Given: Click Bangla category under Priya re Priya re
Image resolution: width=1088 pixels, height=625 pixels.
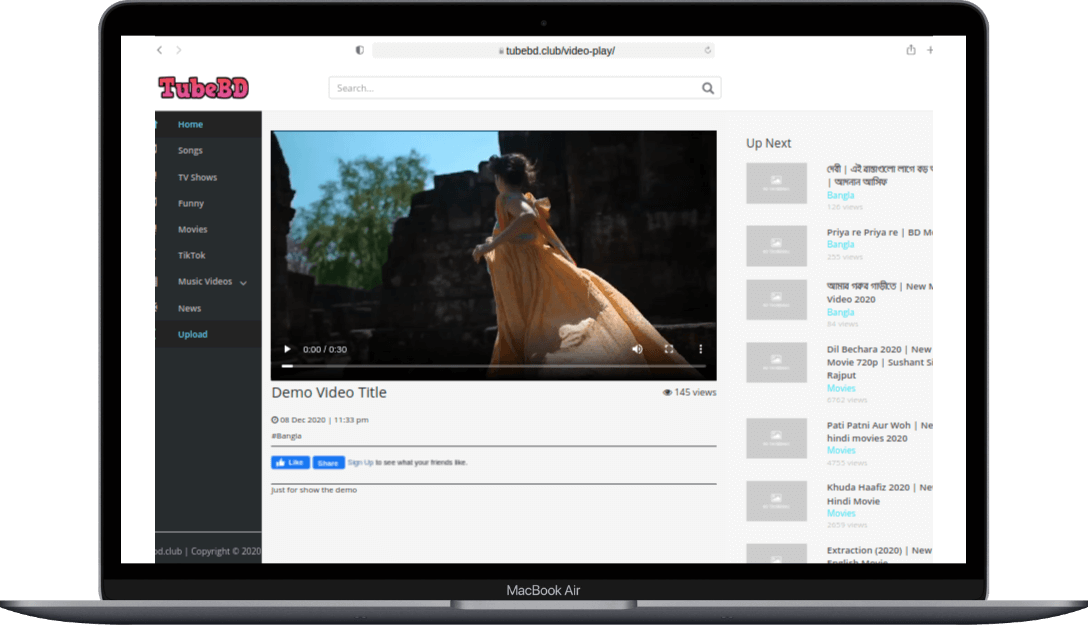Looking at the screenshot, I should [x=840, y=245].
